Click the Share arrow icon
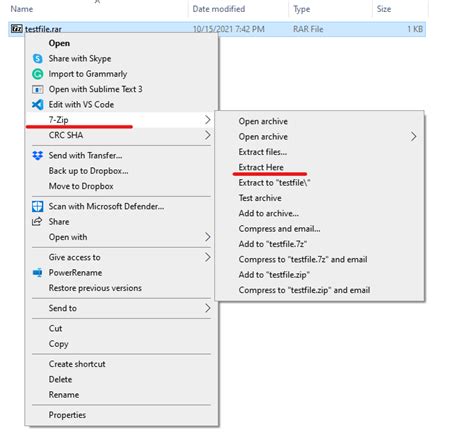Image resolution: width=474 pixels, height=436 pixels. [x=37, y=221]
